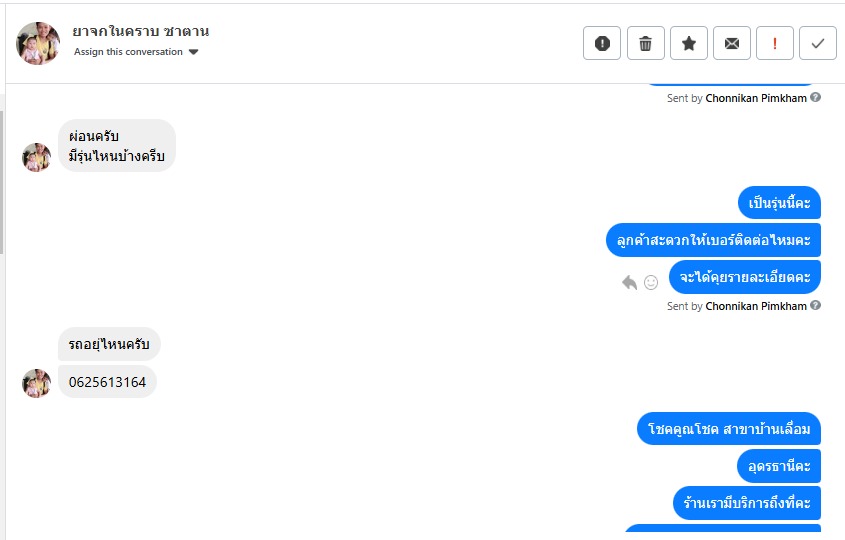Click the 'อุดรธานีคะ' blue message bubble
The height and width of the screenshot is (540, 845).
pyautogui.click(x=779, y=466)
